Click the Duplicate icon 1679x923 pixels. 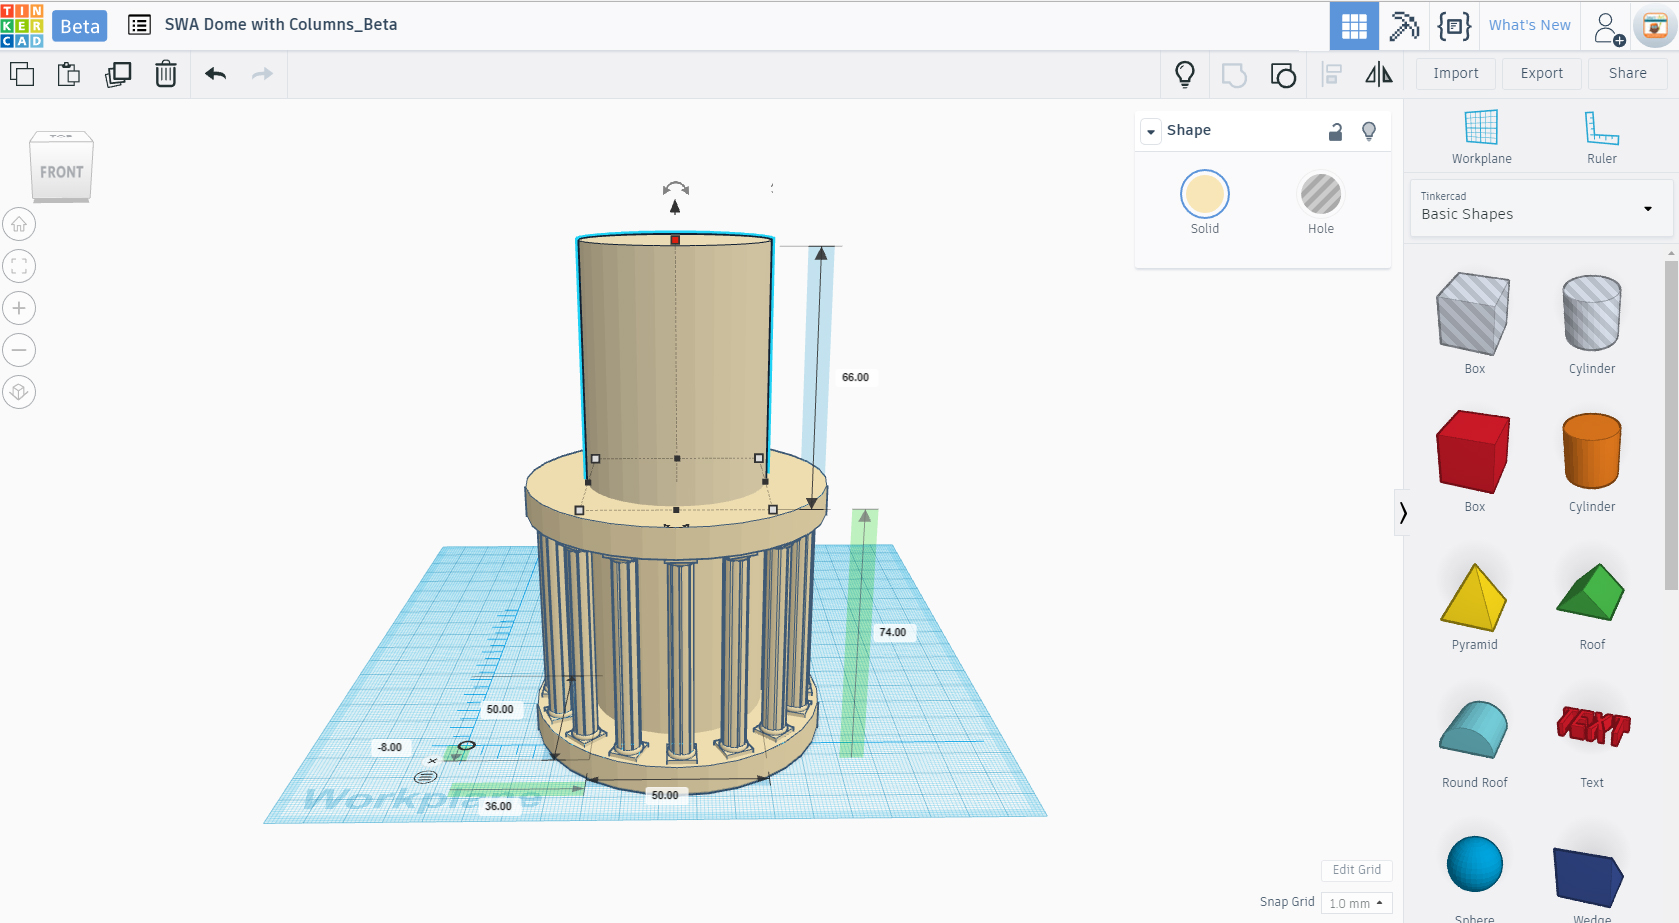(118, 74)
